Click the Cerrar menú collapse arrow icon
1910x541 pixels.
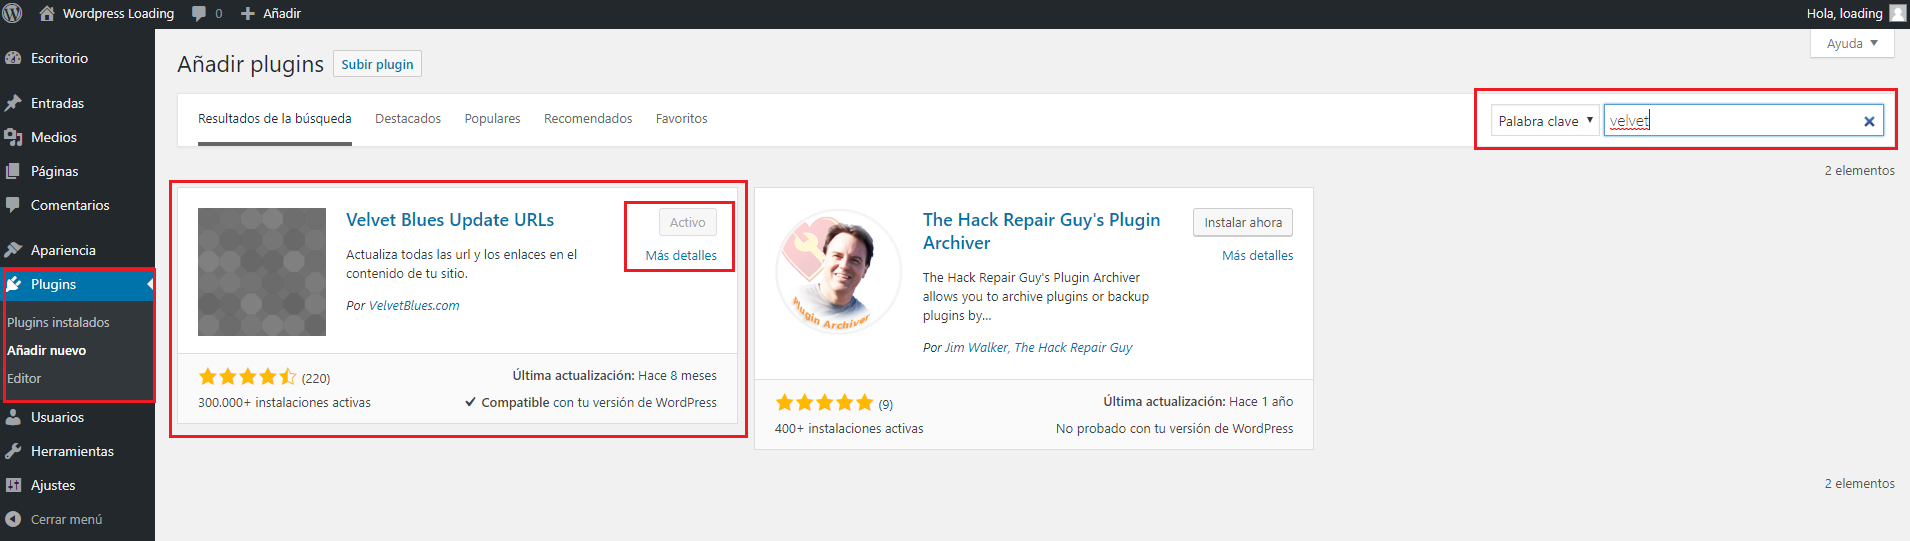coord(14,519)
